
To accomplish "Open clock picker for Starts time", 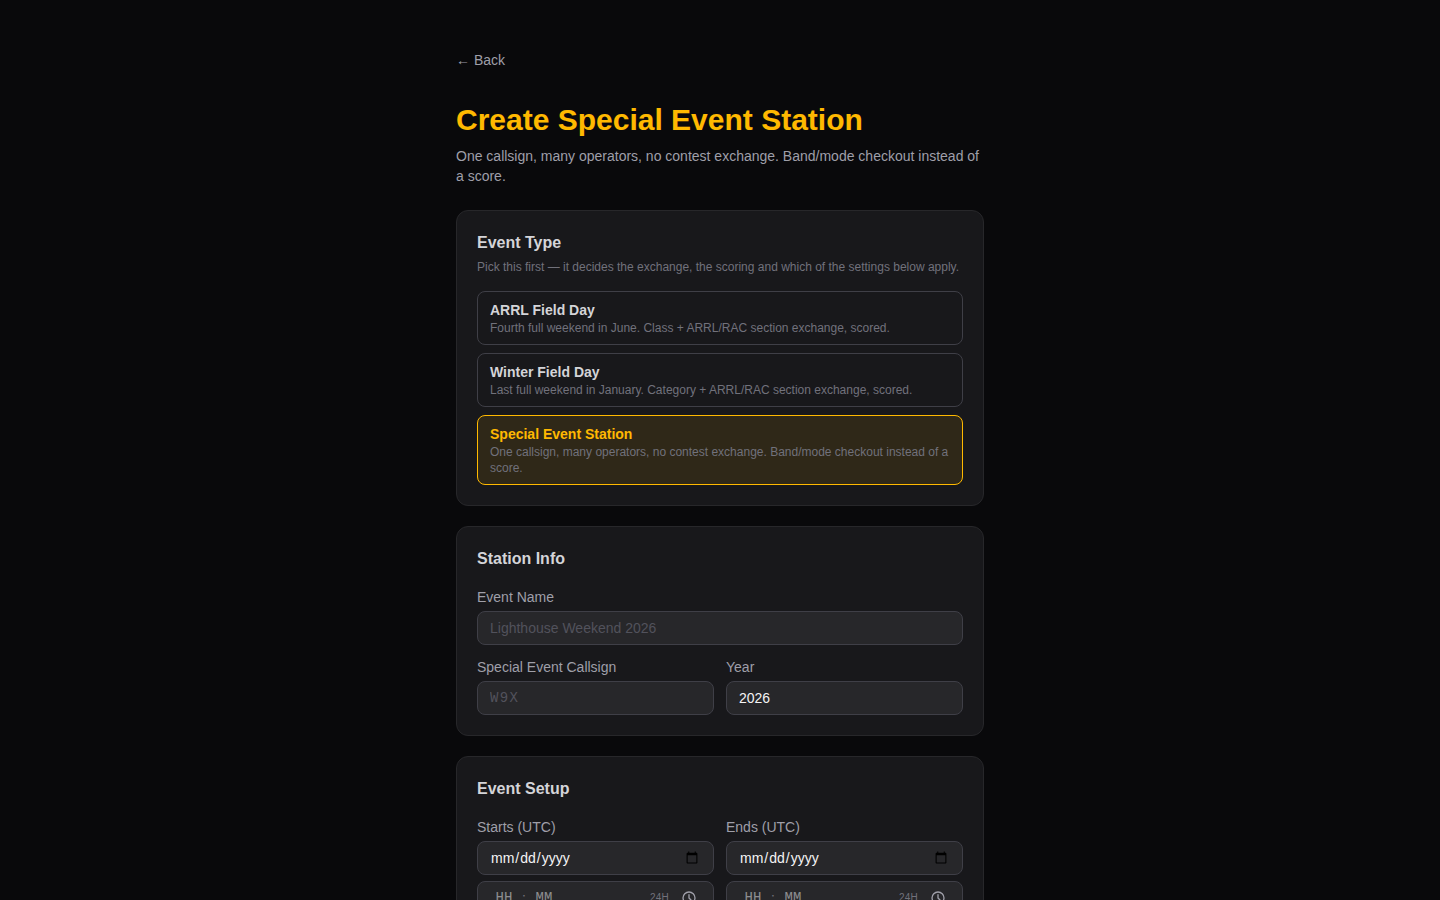I will [x=689, y=895].
